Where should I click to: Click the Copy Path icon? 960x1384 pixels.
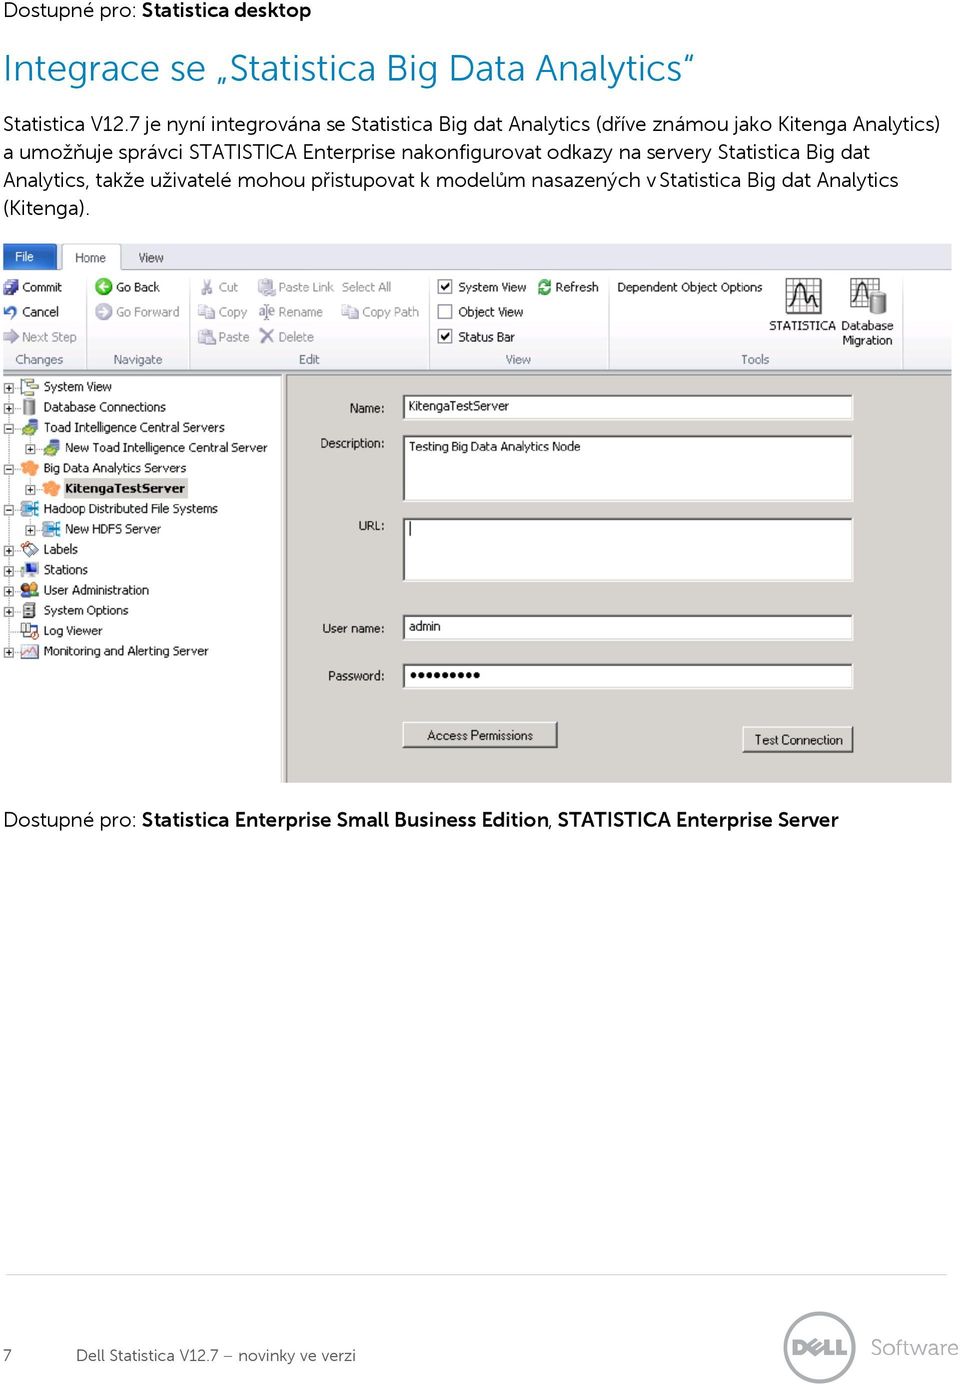(350, 312)
